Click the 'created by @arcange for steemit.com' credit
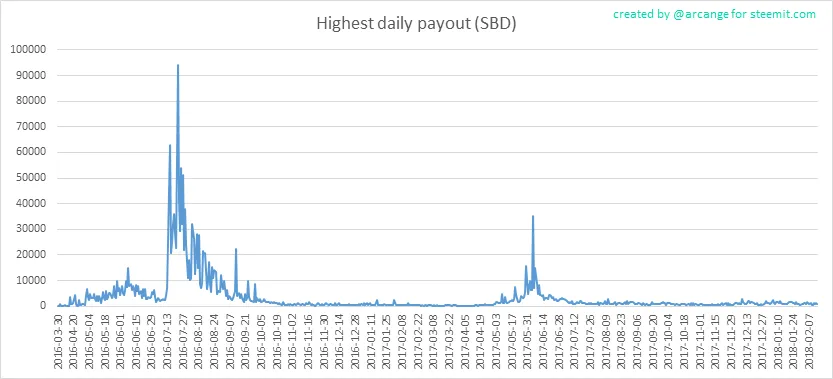Viewport: 833px width, 379px height. [715, 14]
